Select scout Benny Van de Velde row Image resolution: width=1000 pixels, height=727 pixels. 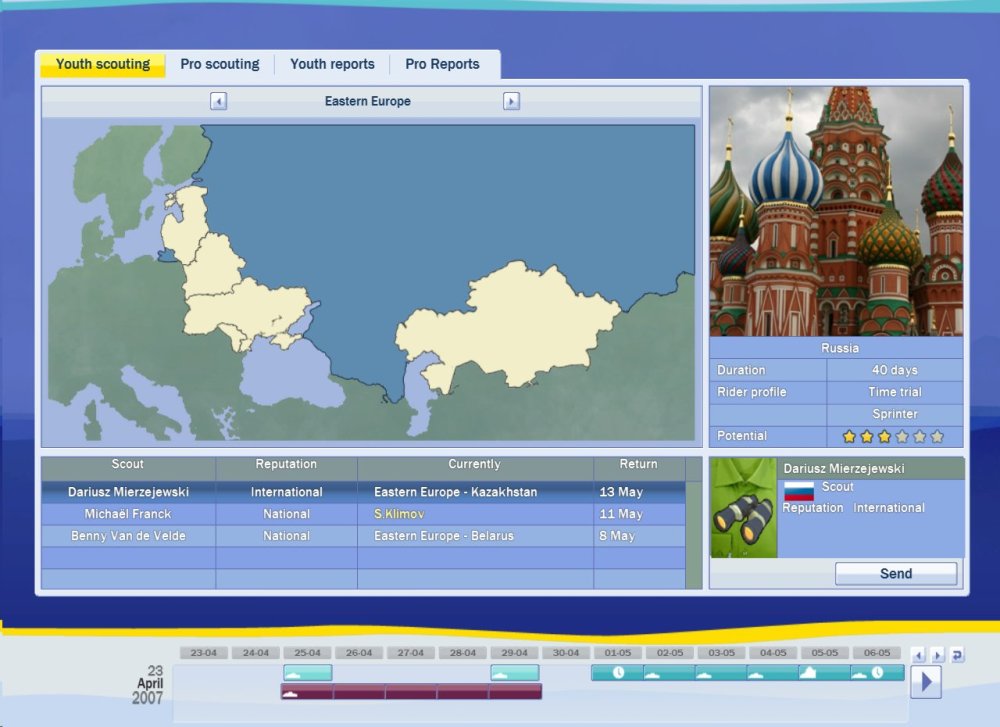tap(128, 536)
